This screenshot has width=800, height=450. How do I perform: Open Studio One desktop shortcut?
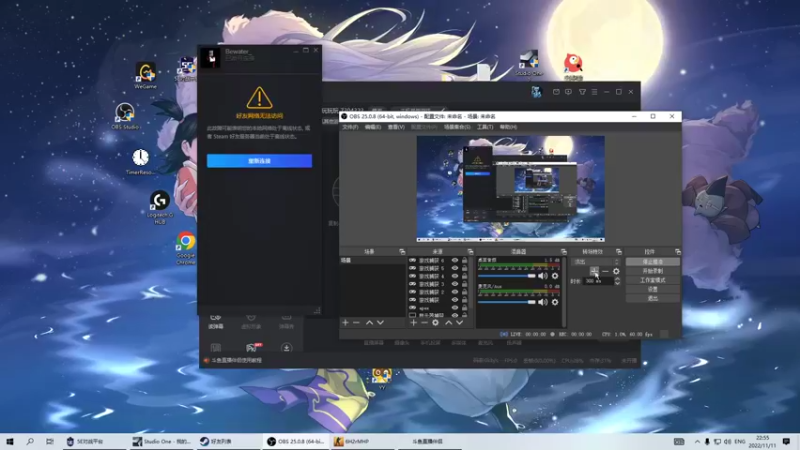coord(529,64)
